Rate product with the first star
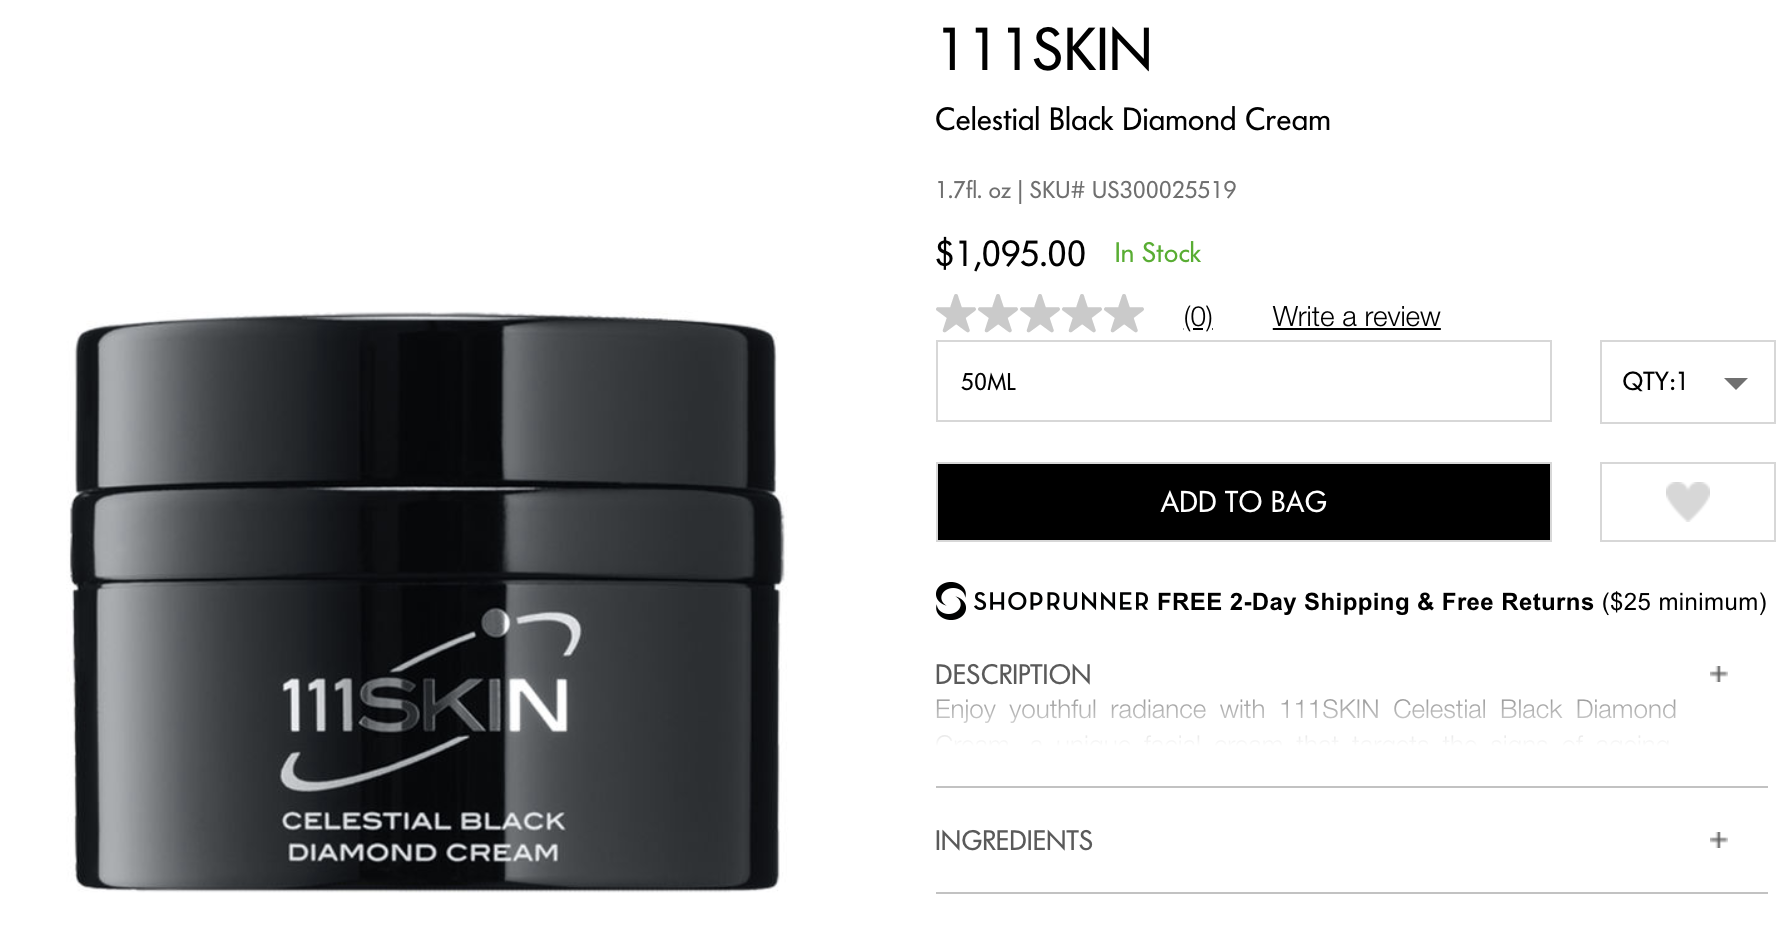This screenshot has width=1792, height=926. click(957, 314)
